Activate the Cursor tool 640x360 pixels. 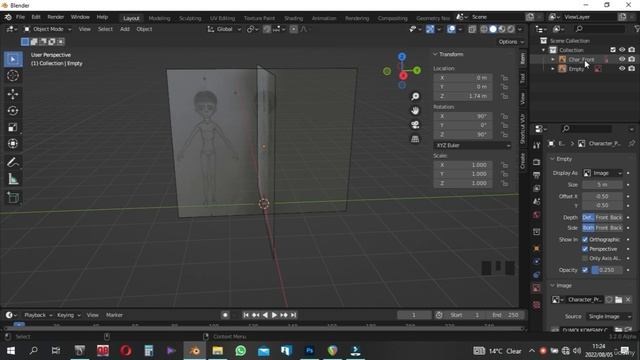pos(13,76)
